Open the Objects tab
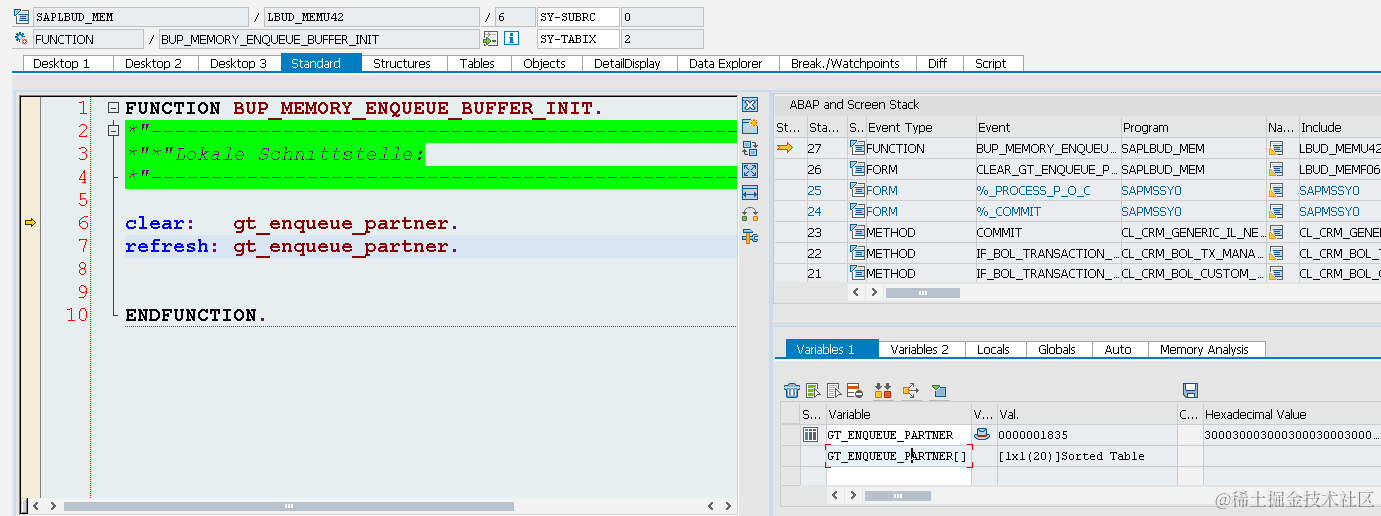Viewport: 1381px width, 516px height. pyautogui.click(x=545, y=63)
